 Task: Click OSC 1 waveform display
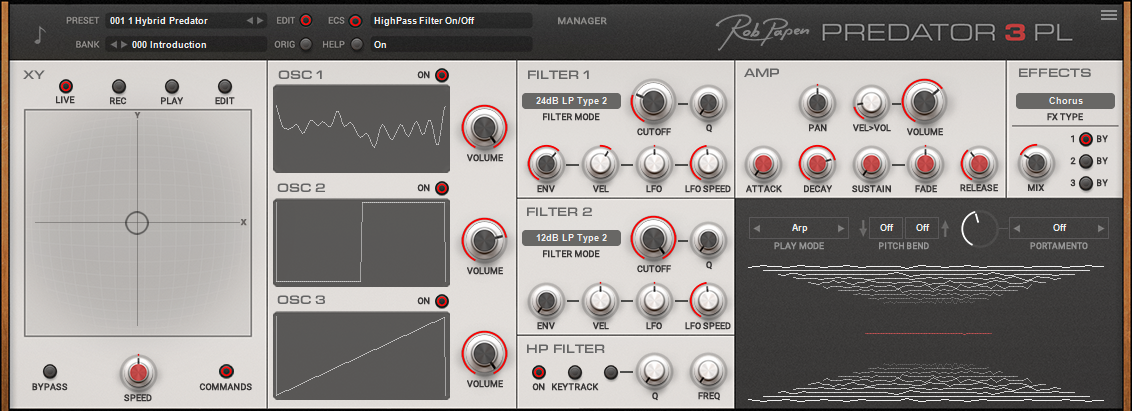(x=362, y=129)
